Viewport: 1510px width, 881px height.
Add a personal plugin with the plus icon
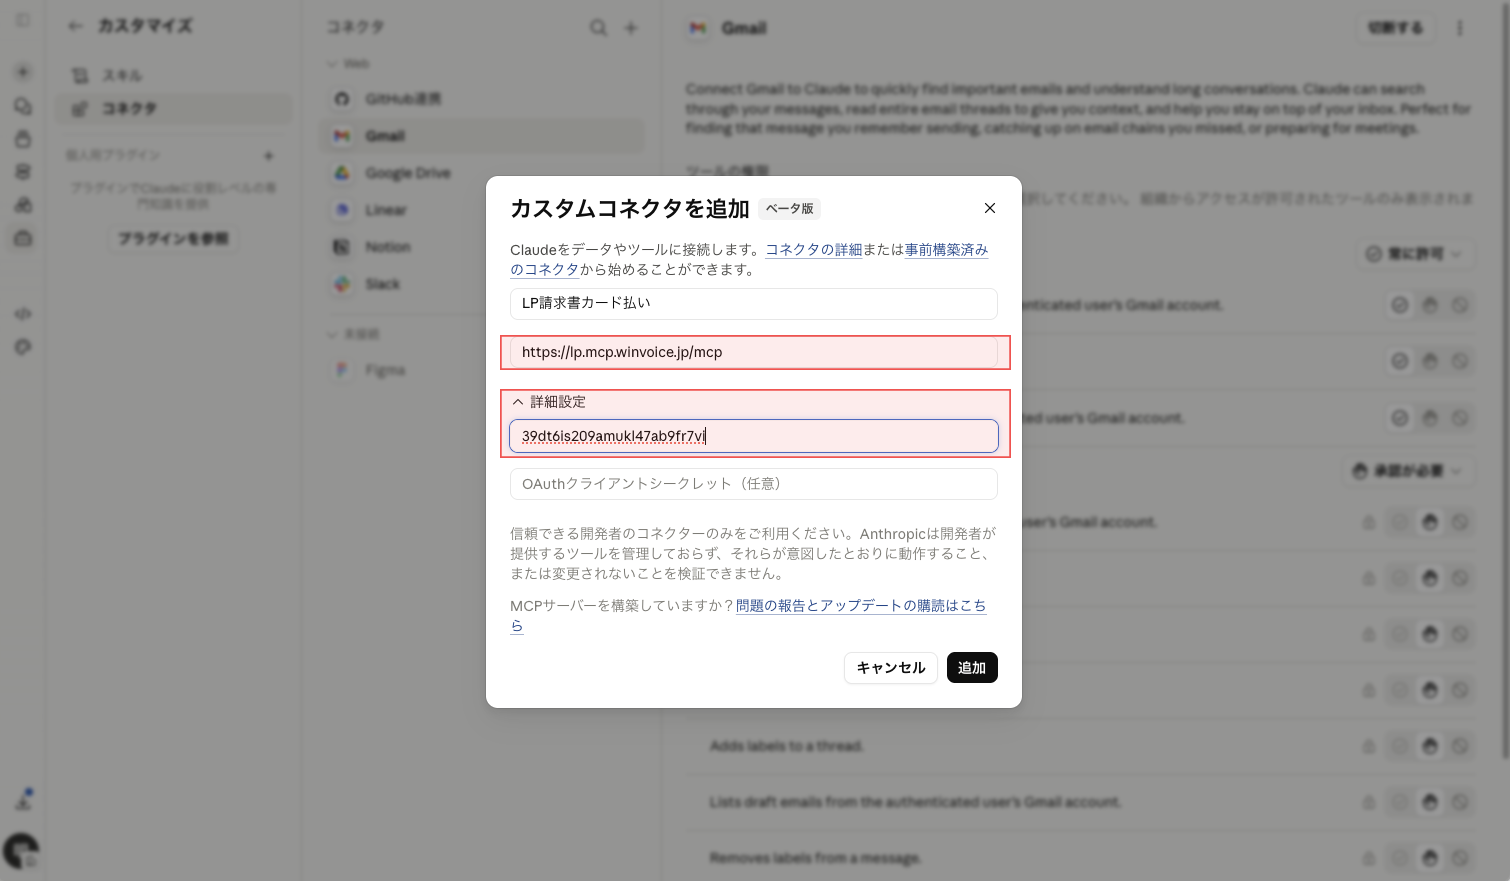pos(268,155)
